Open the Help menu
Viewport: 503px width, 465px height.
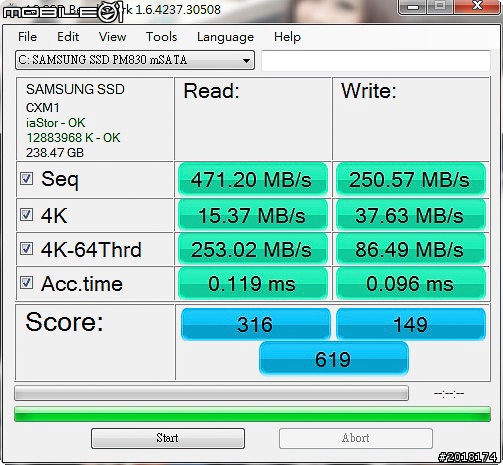click(287, 37)
